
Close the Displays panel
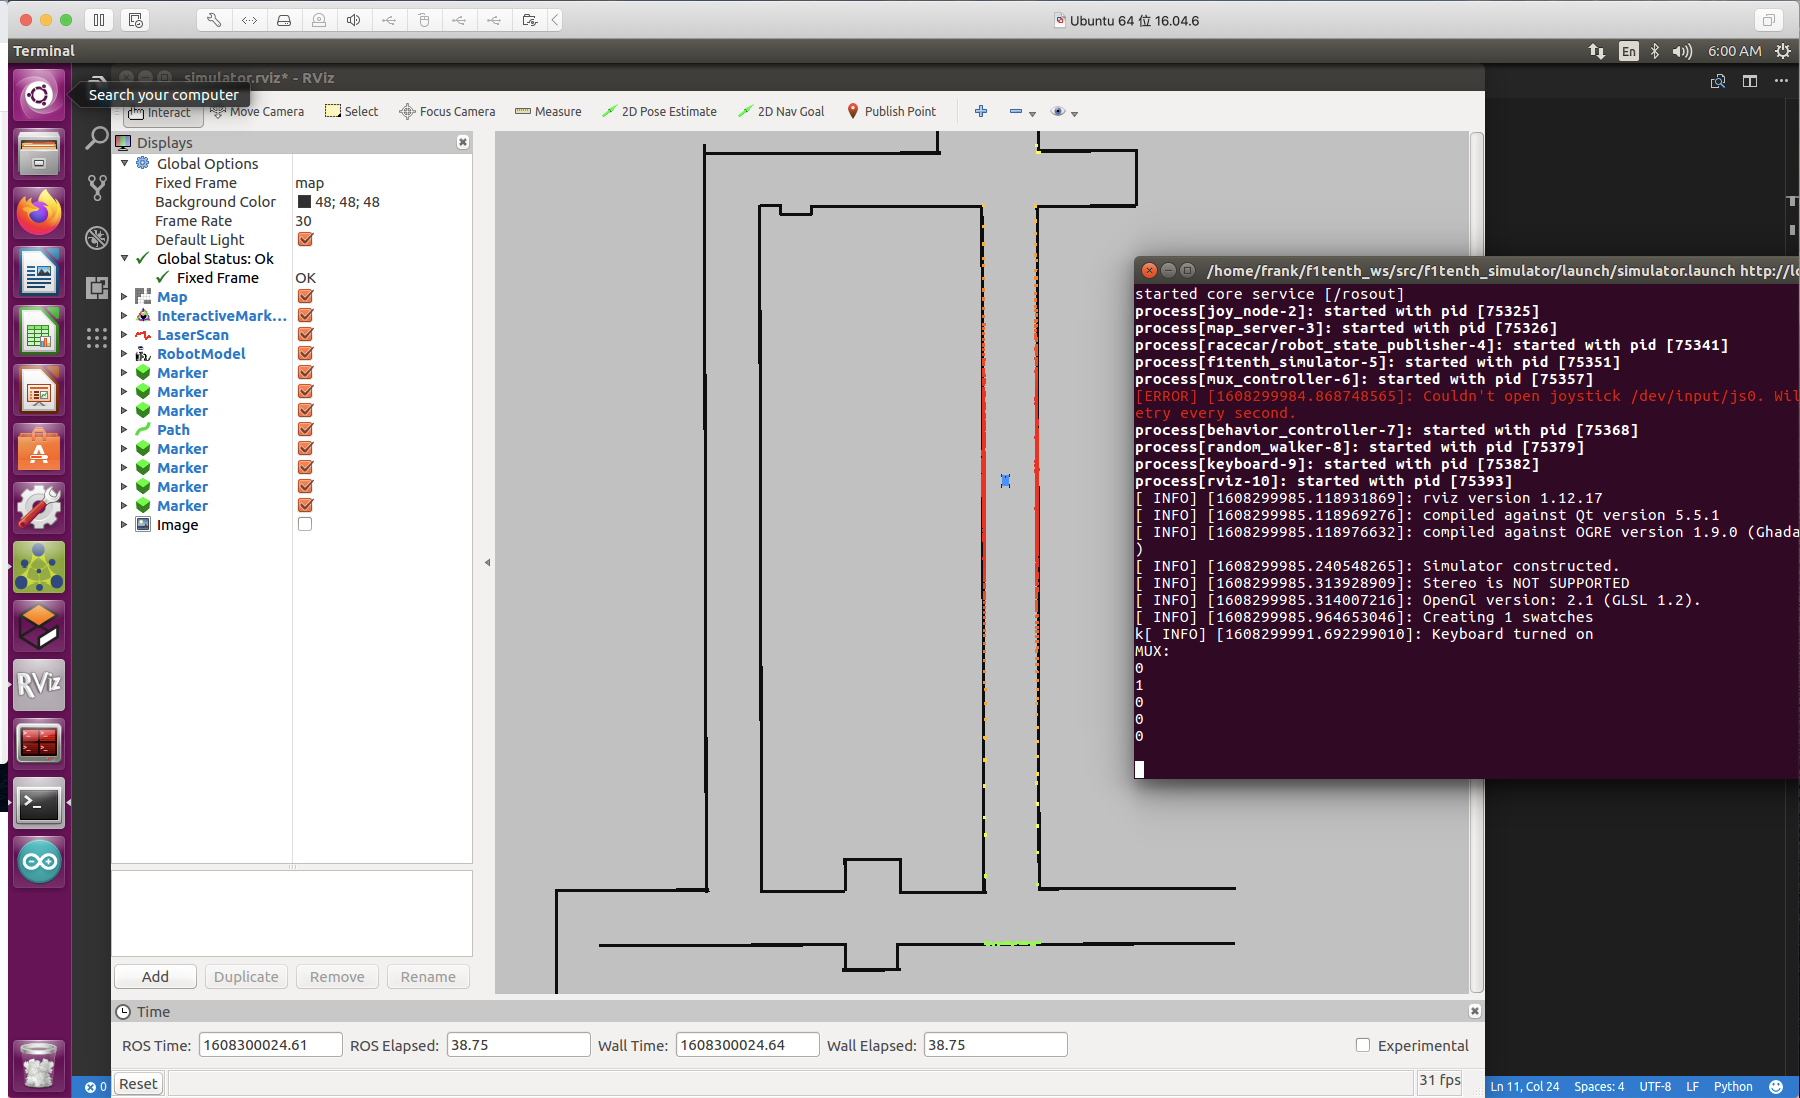point(463,142)
